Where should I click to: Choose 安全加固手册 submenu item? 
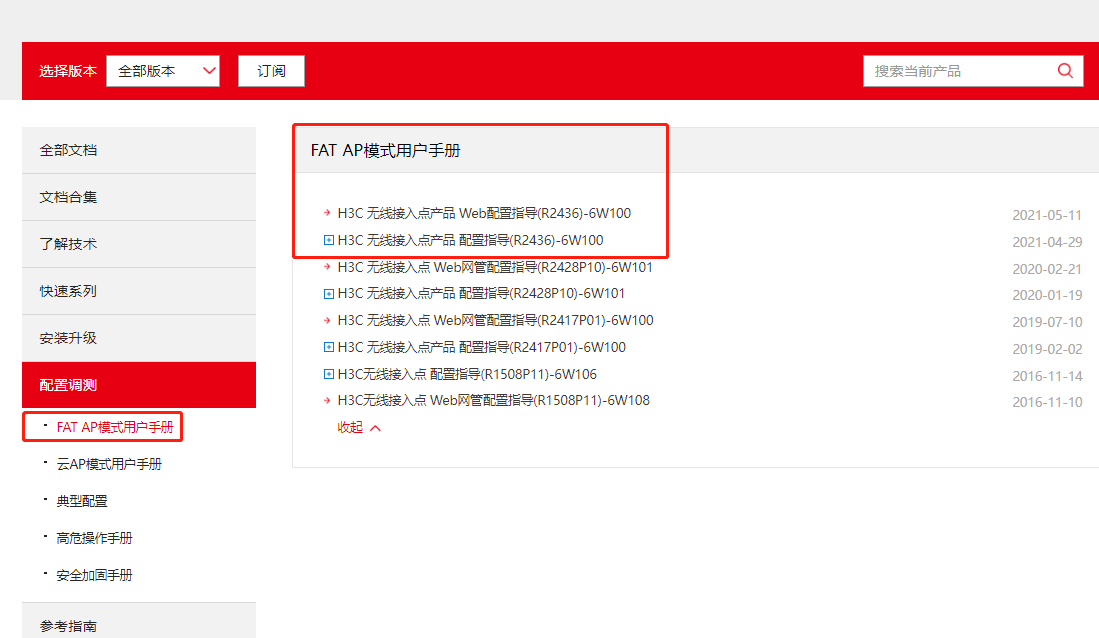(x=95, y=576)
